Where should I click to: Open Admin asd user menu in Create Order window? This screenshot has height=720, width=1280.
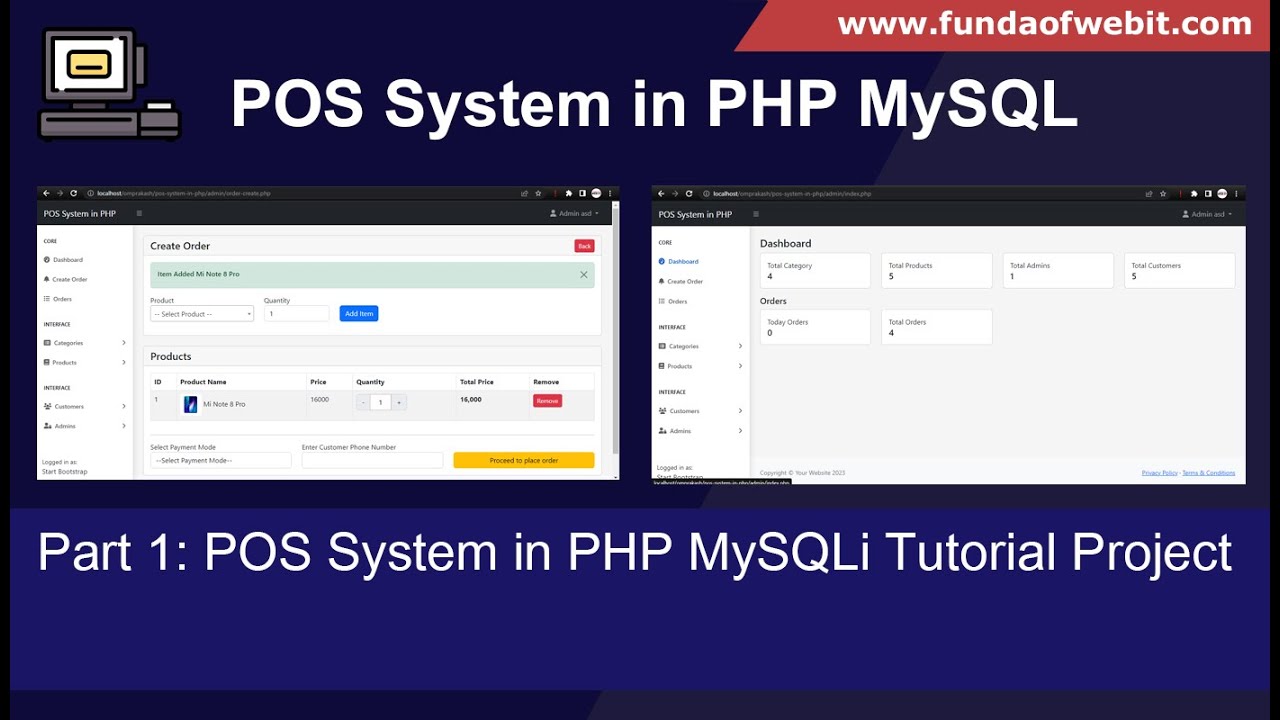coord(575,213)
